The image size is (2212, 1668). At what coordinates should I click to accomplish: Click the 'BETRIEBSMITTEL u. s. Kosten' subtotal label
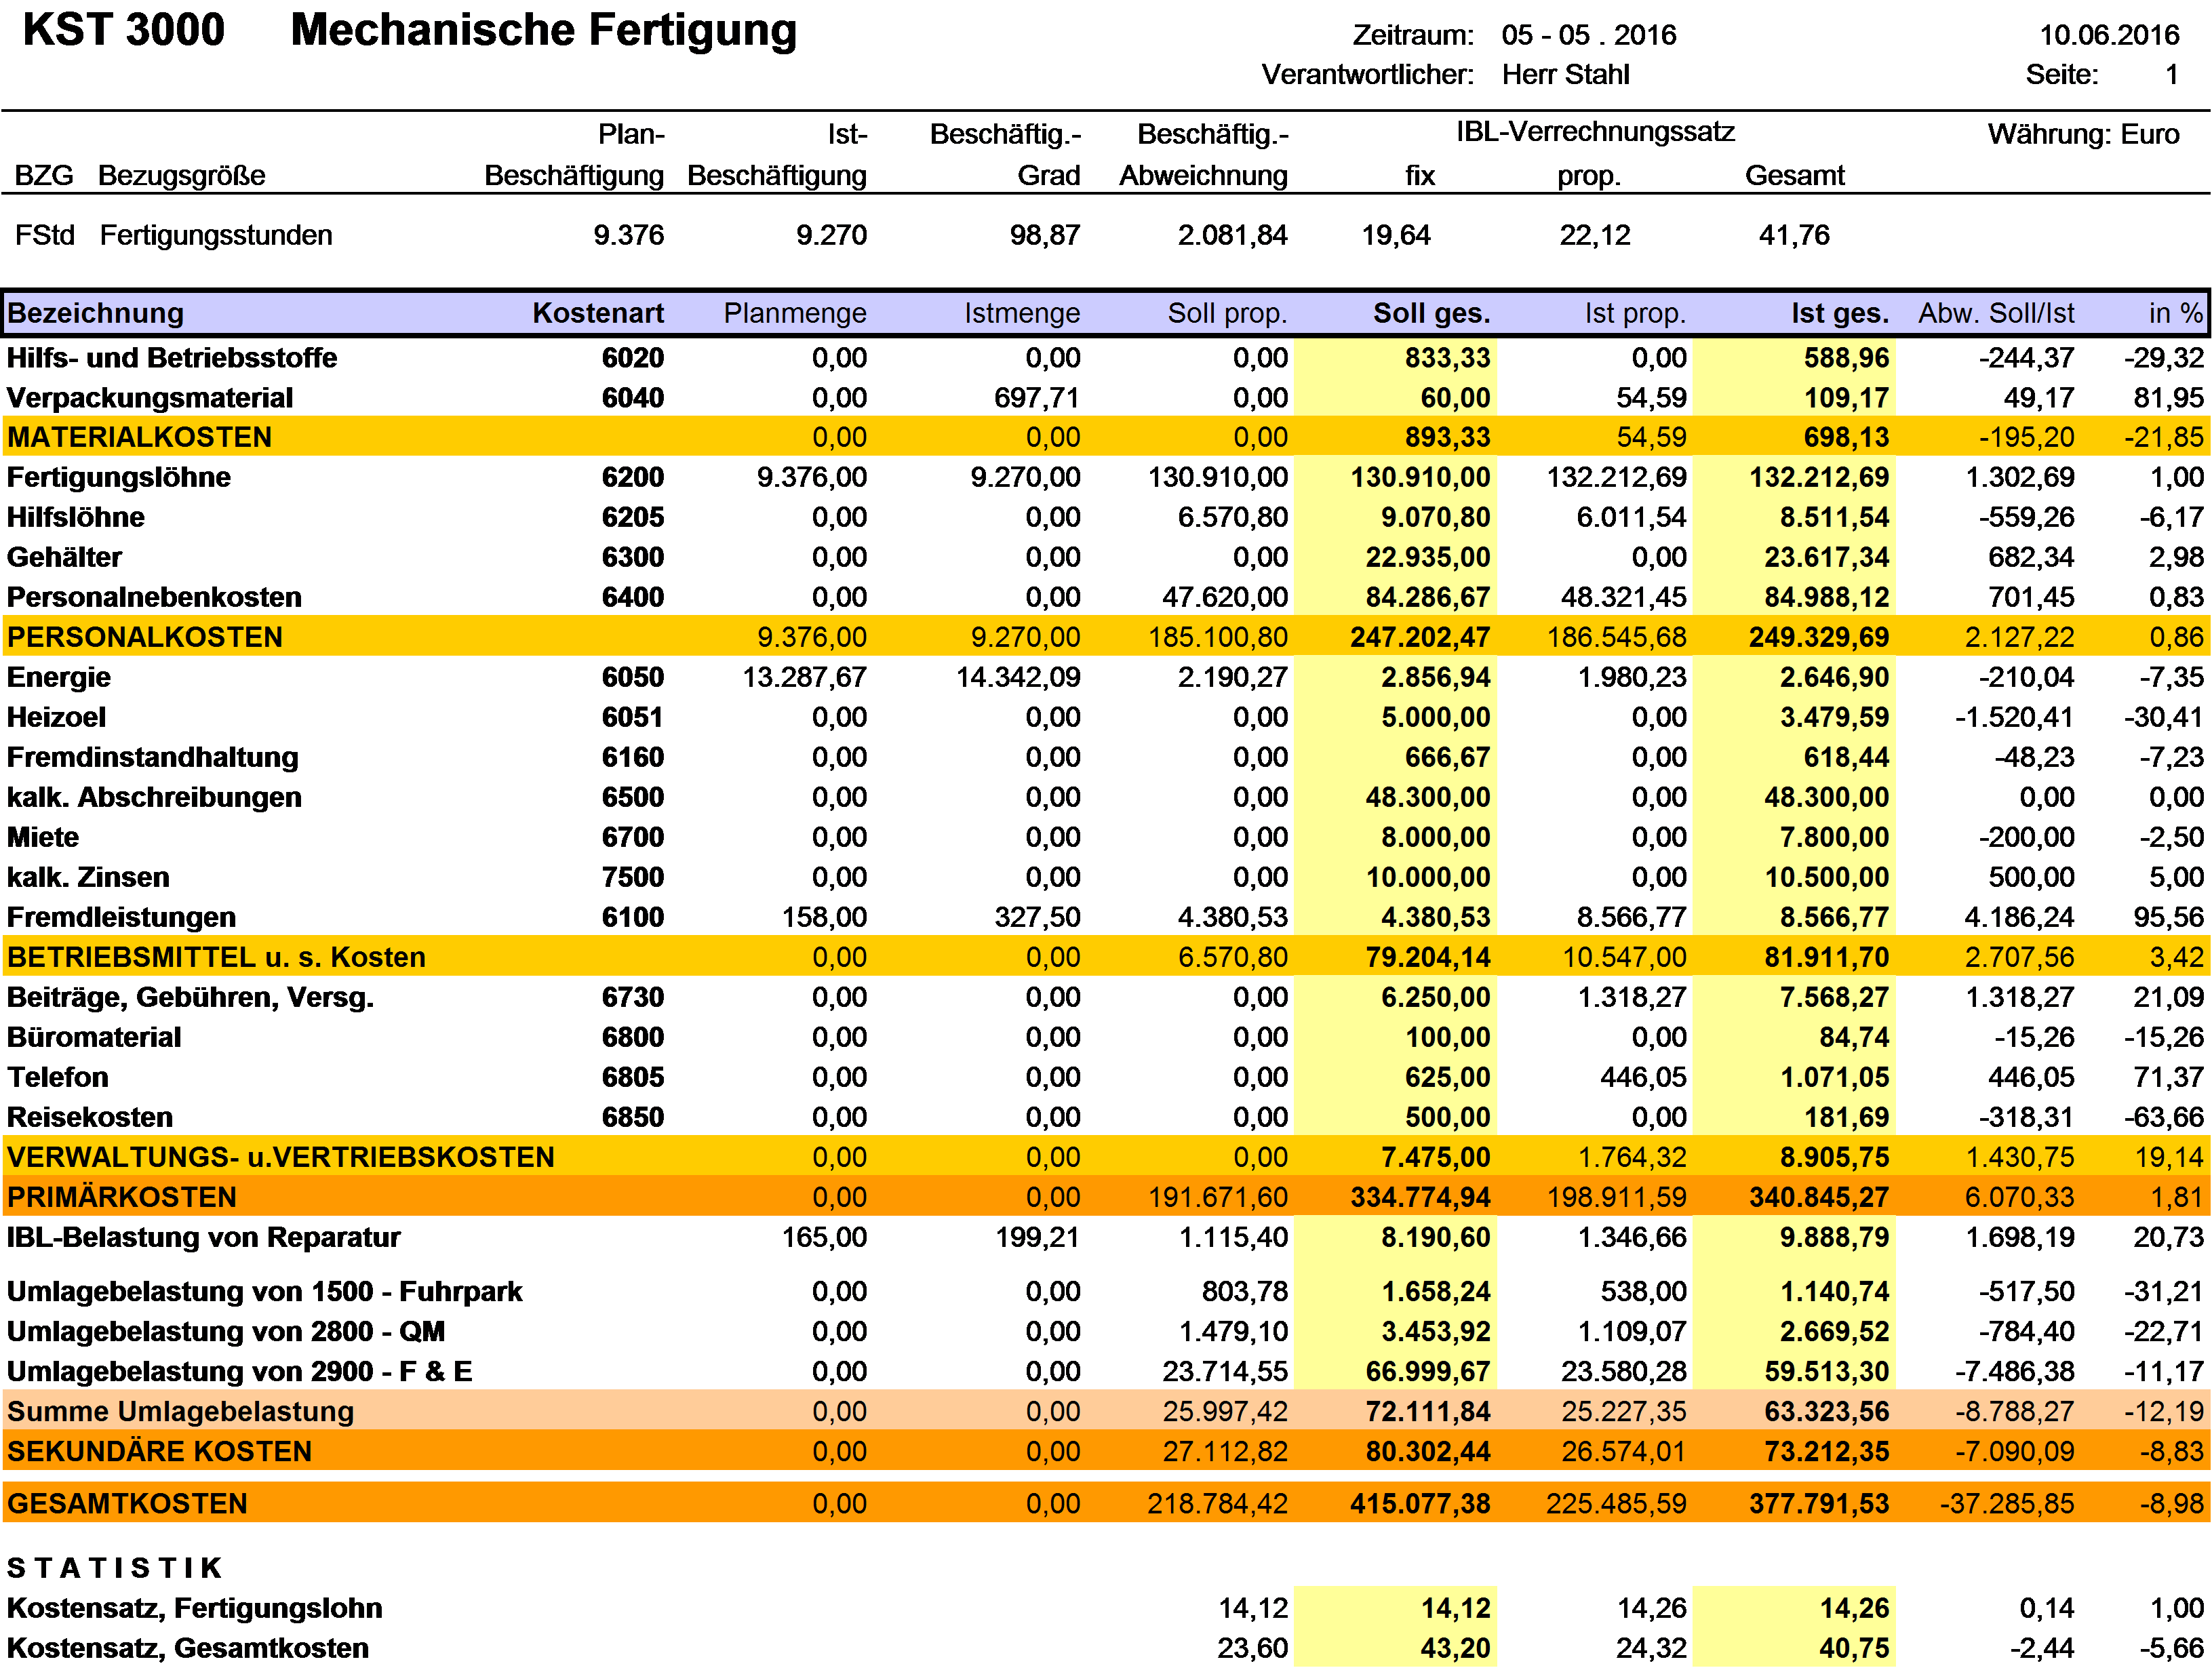(x=217, y=957)
